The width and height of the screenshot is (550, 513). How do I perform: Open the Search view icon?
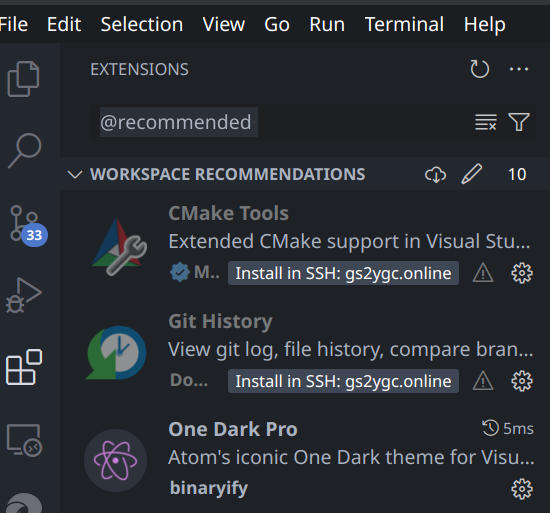25,150
